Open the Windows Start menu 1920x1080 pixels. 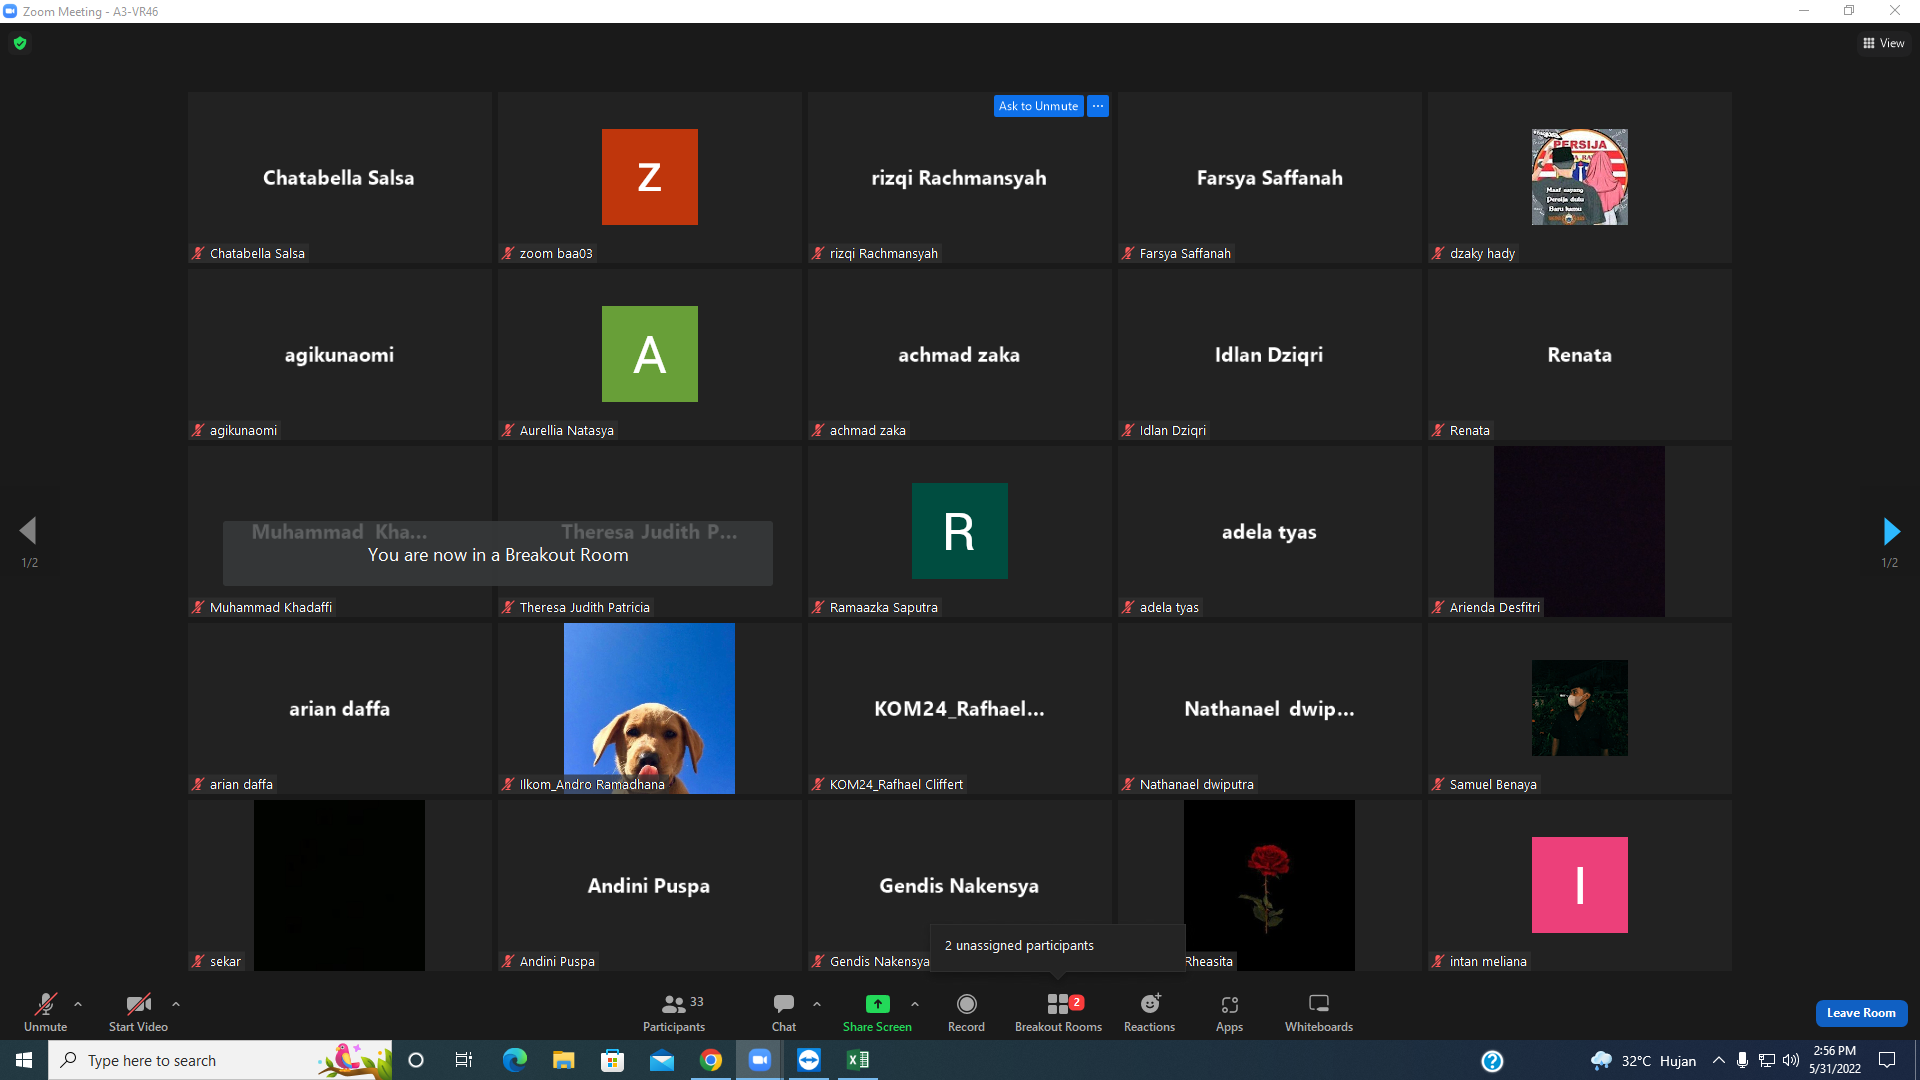pyautogui.click(x=24, y=1060)
